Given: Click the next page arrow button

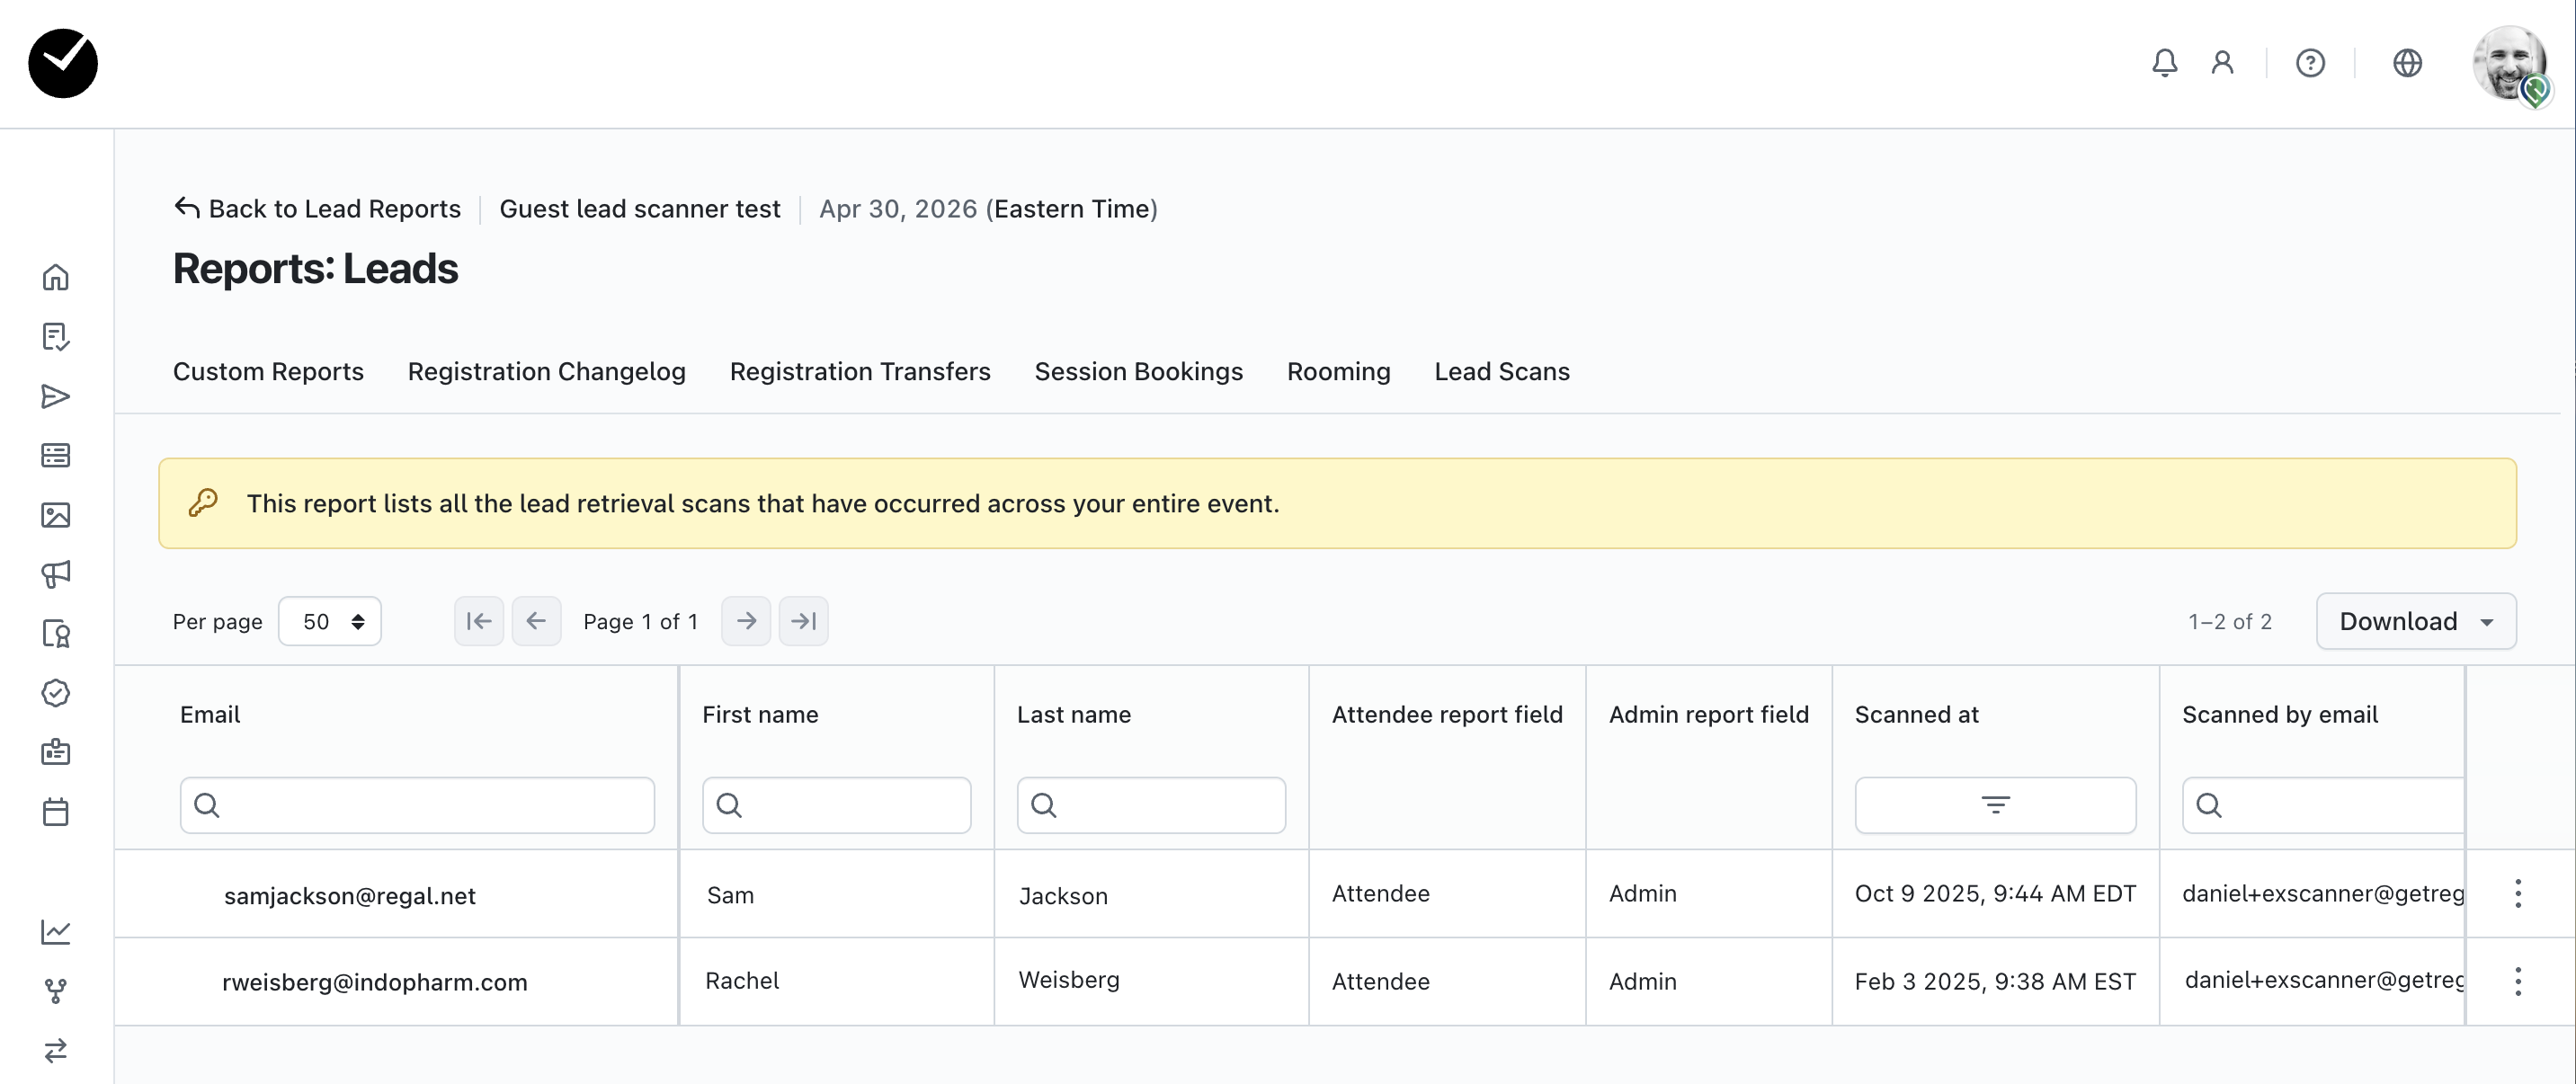Looking at the screenshot, I should tap(746, 621).
